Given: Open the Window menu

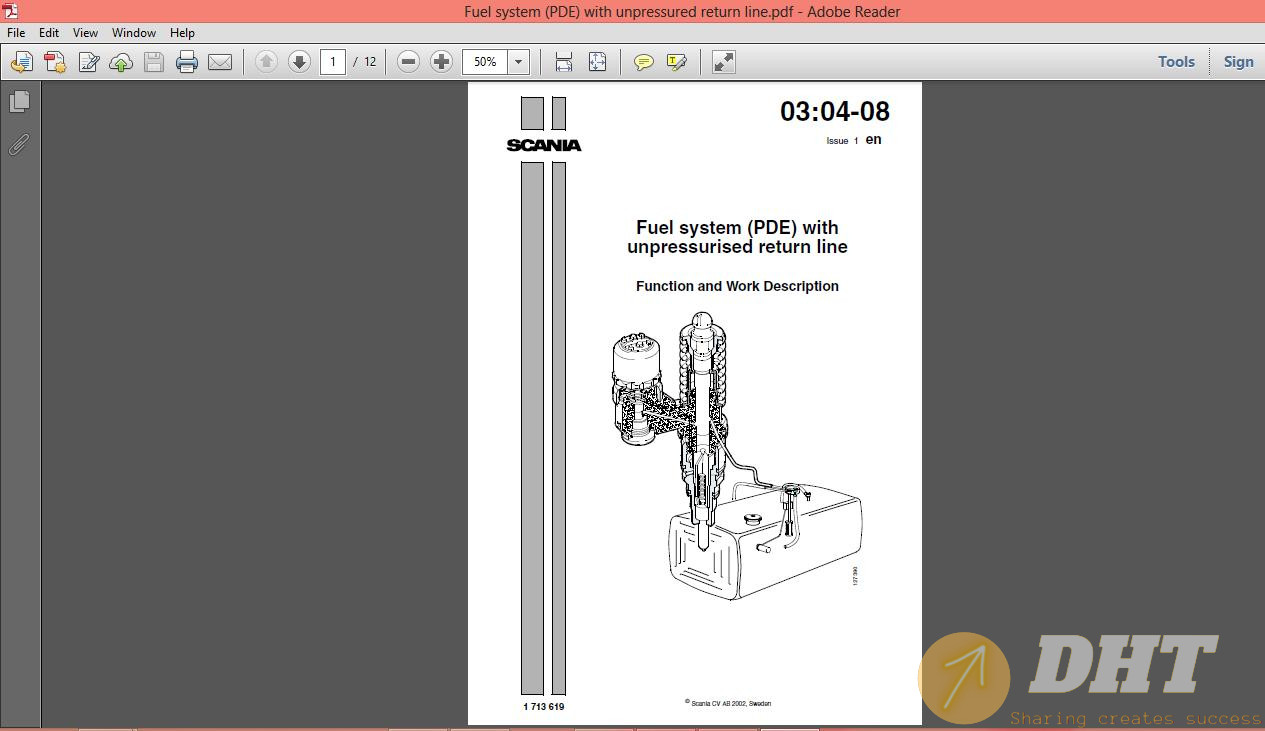Looking at the screenshot, I should tap(134, 33).
